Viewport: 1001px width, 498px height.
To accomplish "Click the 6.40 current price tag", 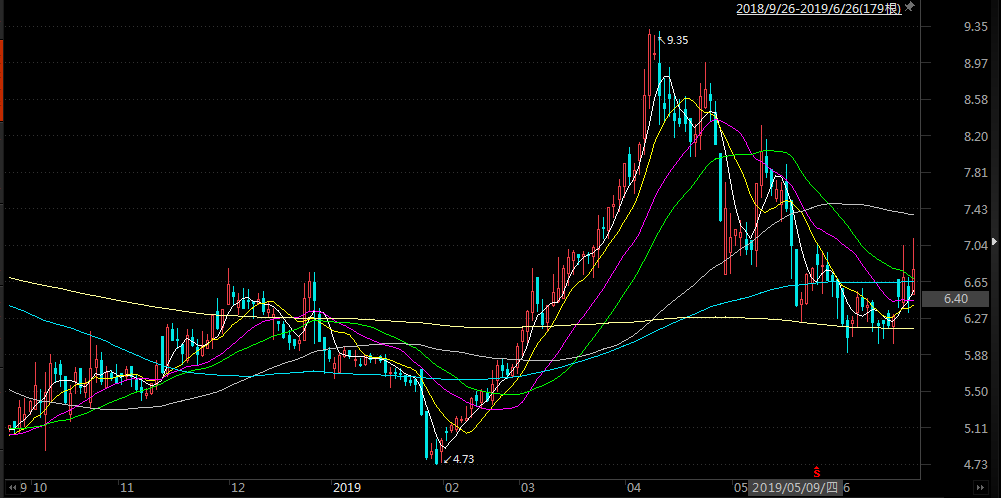I will coord(955,299).
